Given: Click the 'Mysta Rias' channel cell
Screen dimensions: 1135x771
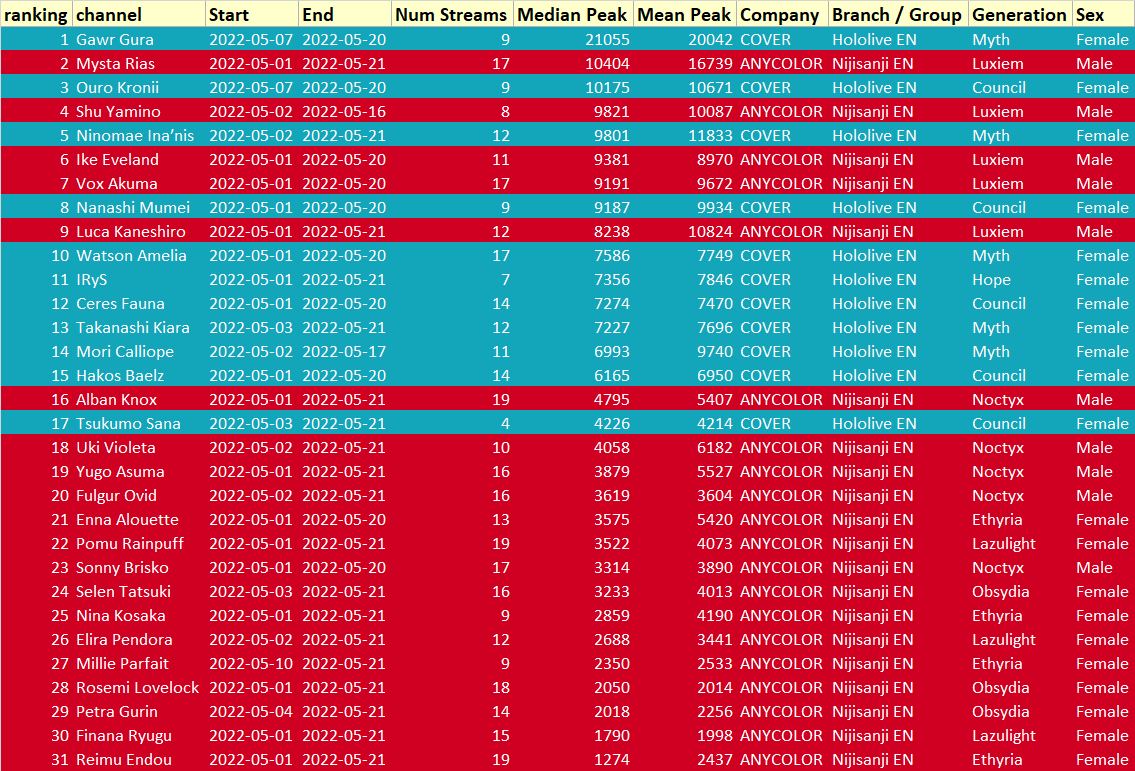Looking at the screenshot, I should click(x=138, y=64).
